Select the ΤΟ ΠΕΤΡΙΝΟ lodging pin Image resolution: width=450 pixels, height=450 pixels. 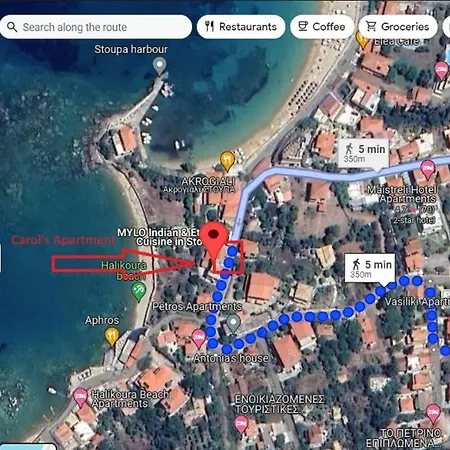point(433,413)
